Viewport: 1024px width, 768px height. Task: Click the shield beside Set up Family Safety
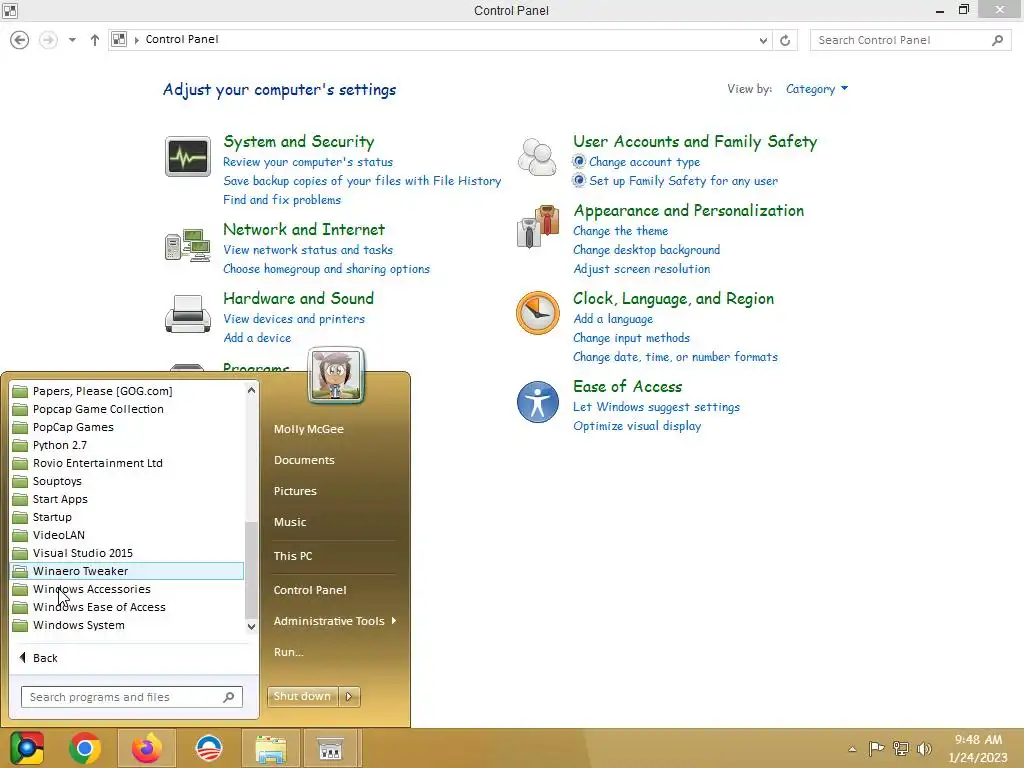579,180
